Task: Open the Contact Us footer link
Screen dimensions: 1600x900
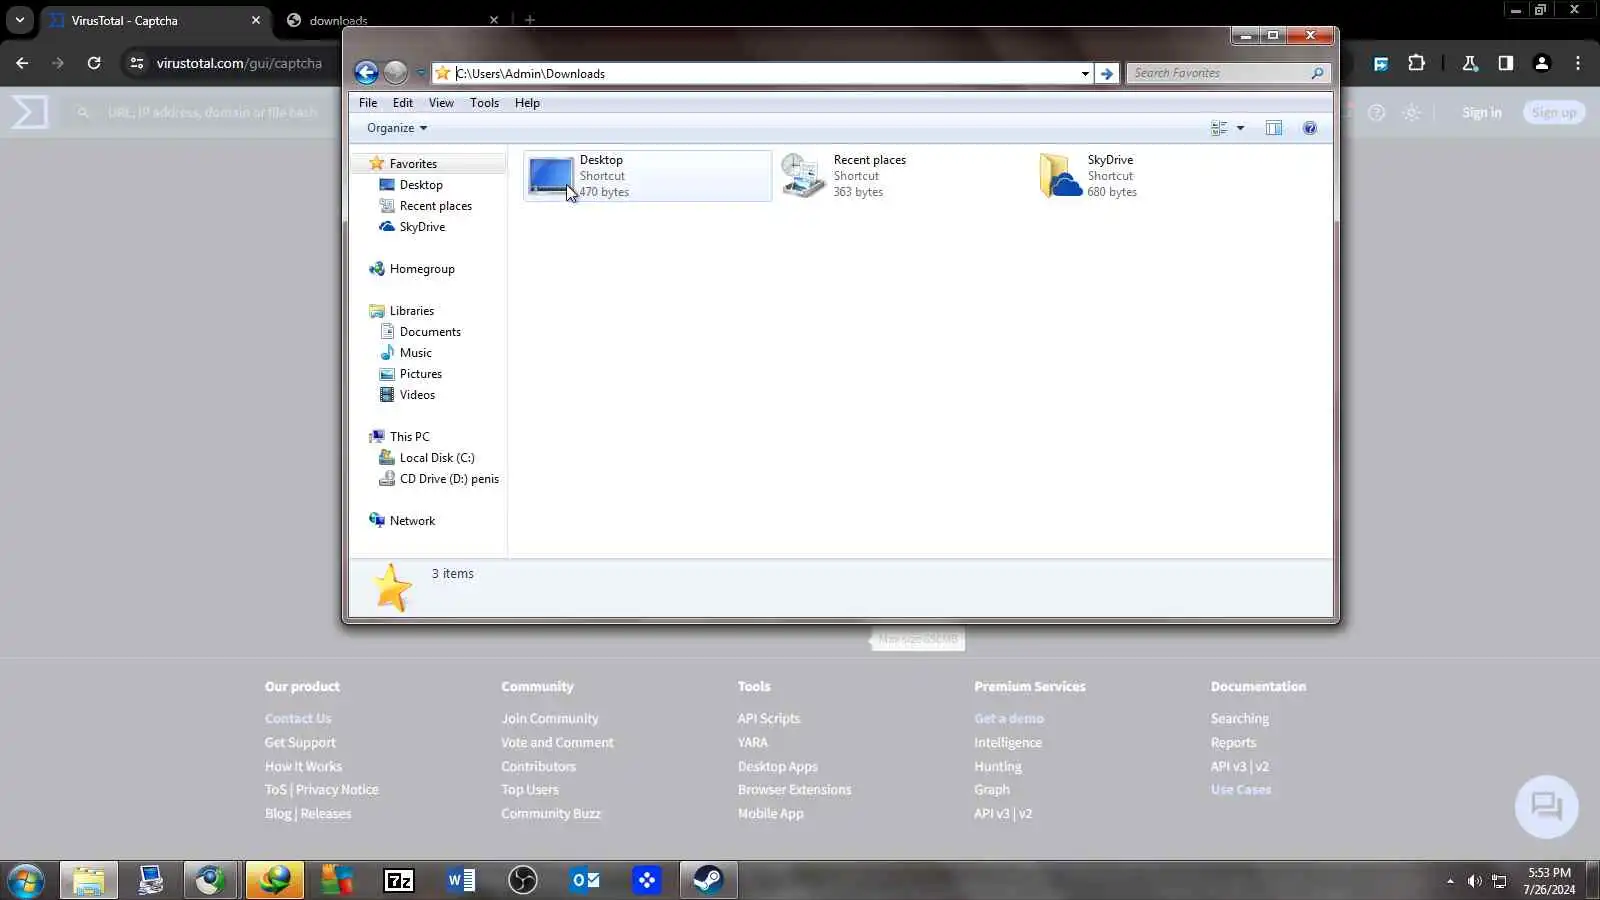Action: pos(298,719)
